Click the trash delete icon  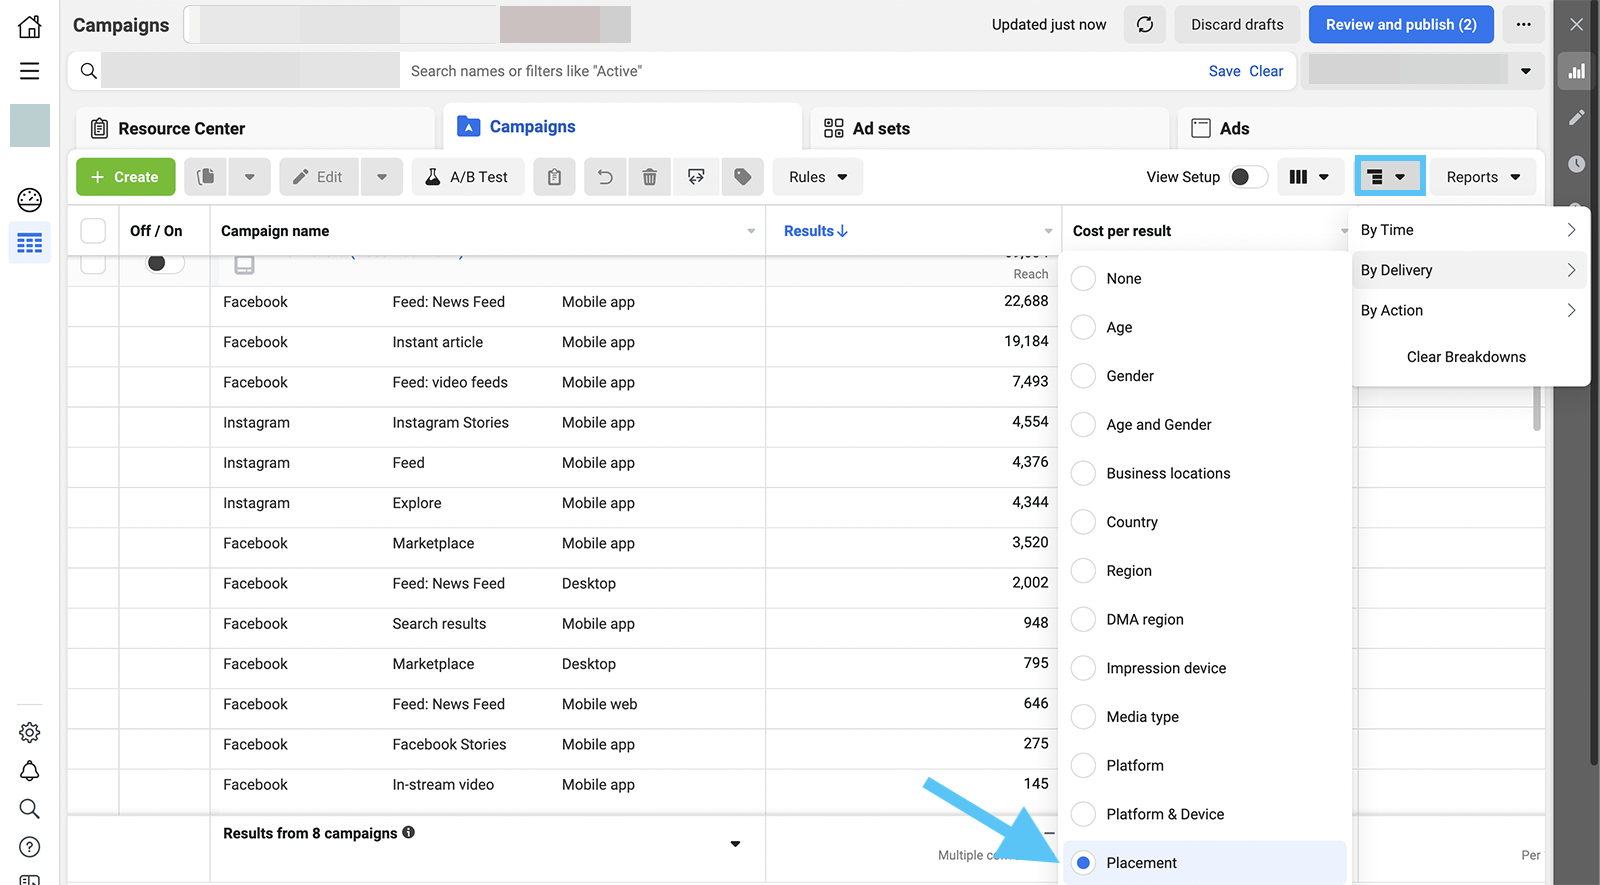(x=649, y=177)
